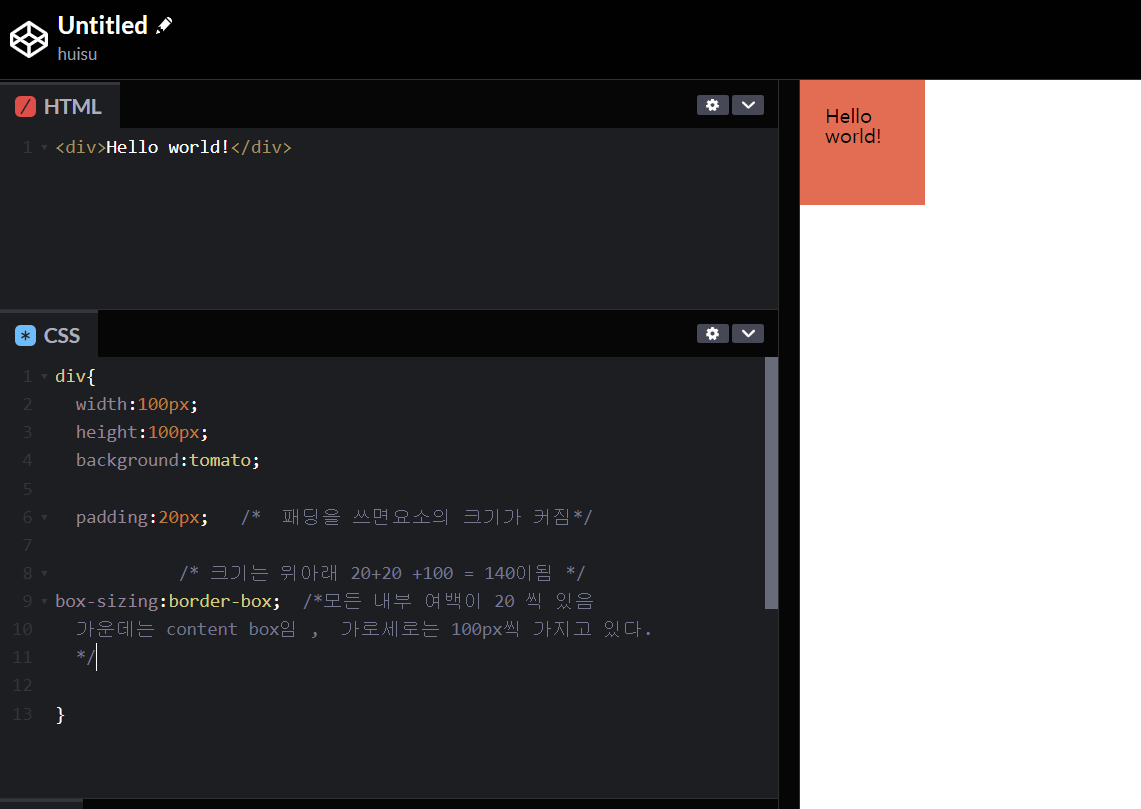Click the red HTML slash icon

[25, 106]
